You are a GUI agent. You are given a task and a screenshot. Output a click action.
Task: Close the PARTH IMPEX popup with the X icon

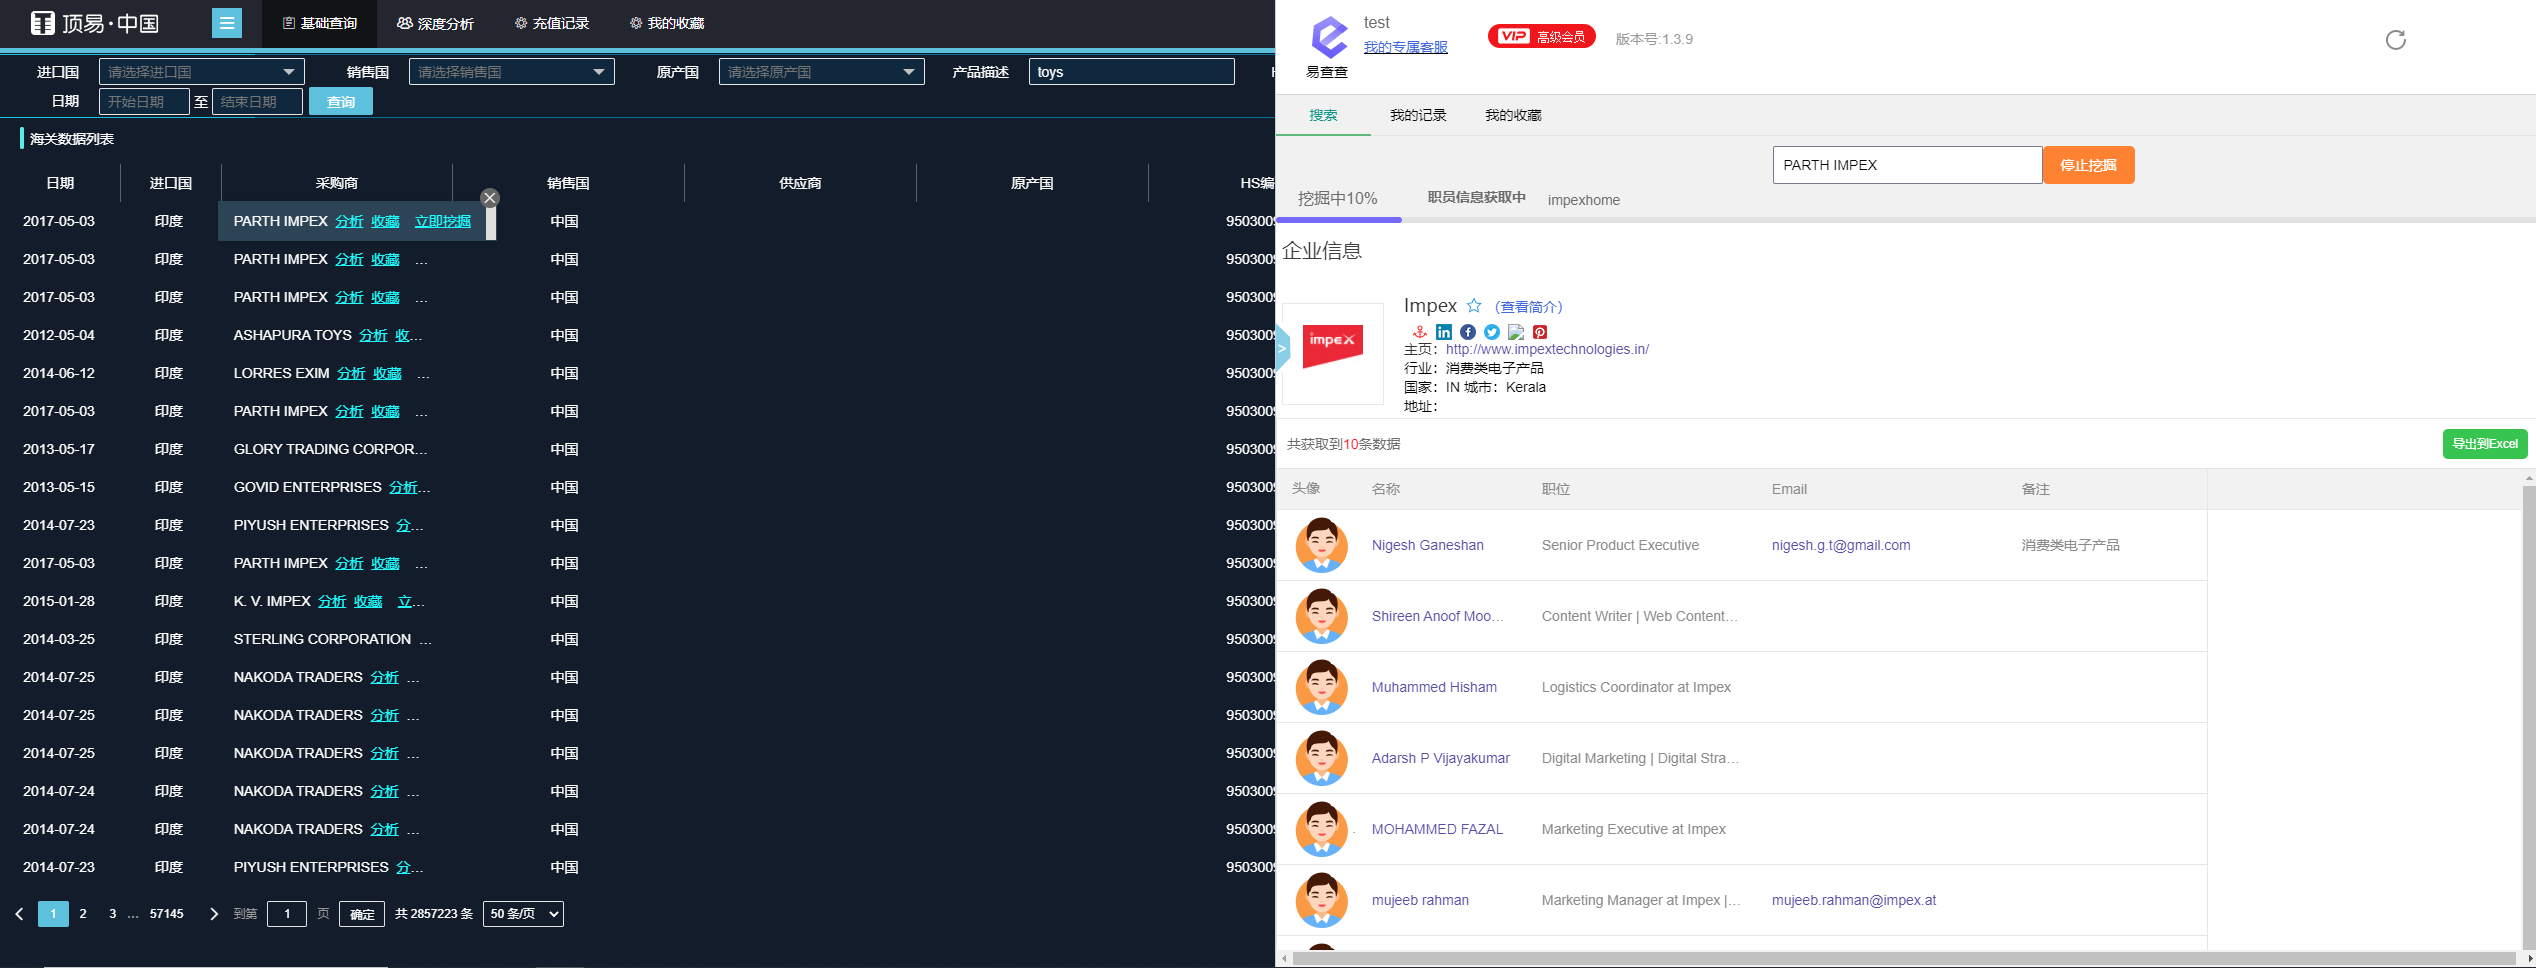490,198
